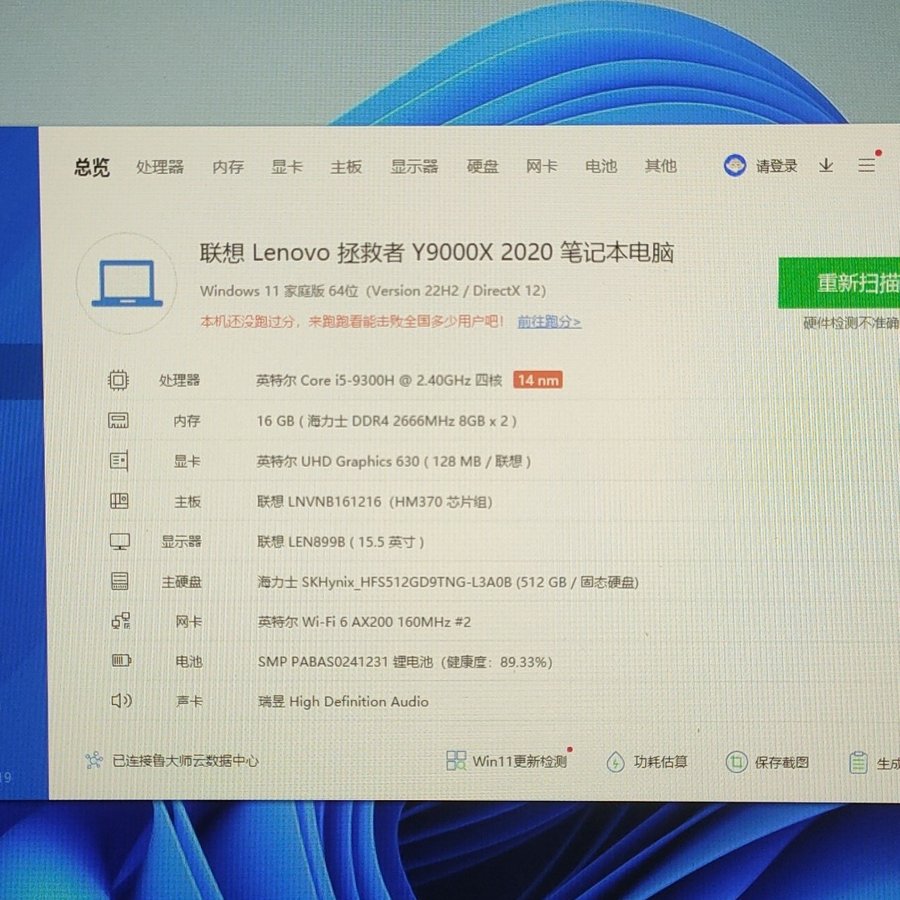Click the 功耗估算 lightning drop icon
900x900 pixels.
[x=615, y=762]
